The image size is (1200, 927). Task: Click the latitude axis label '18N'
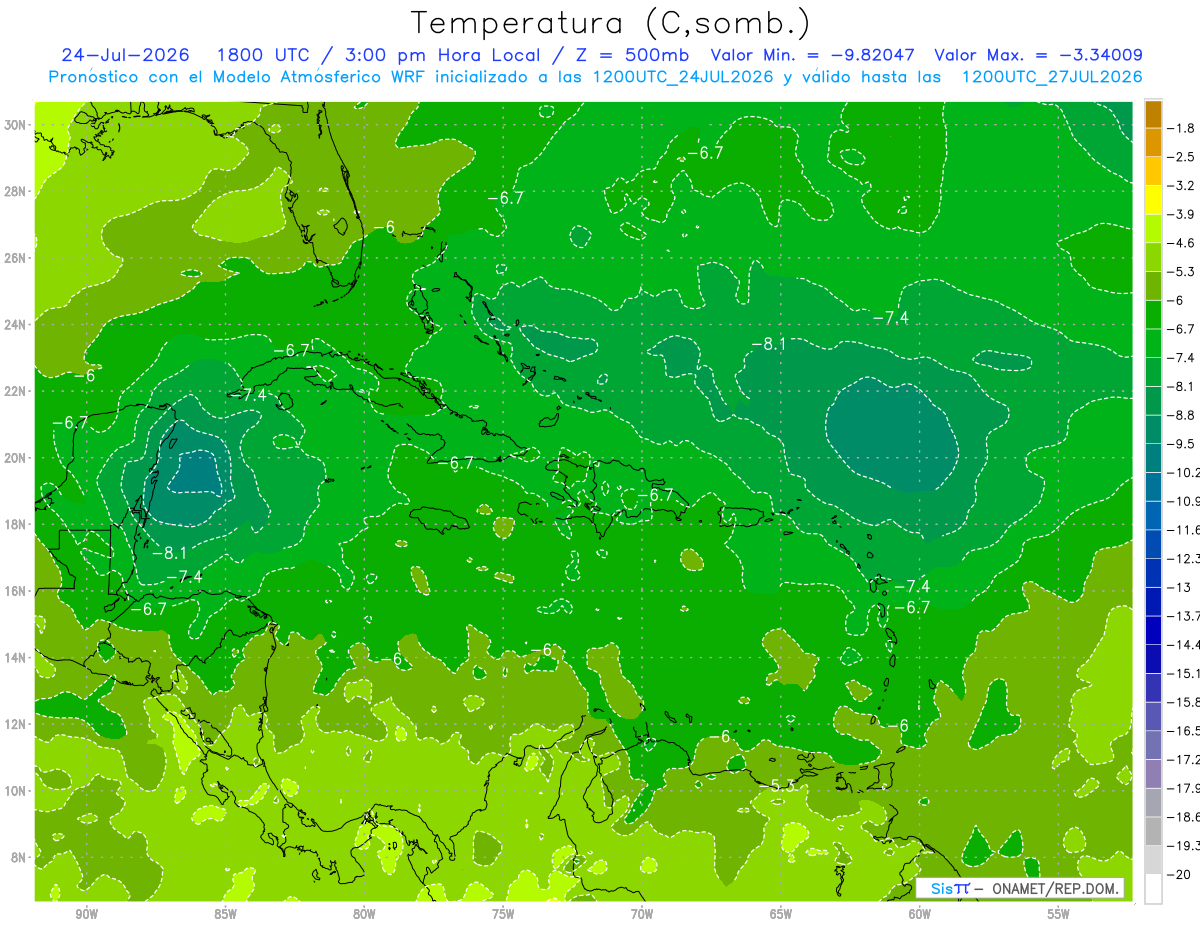[16, 524]
